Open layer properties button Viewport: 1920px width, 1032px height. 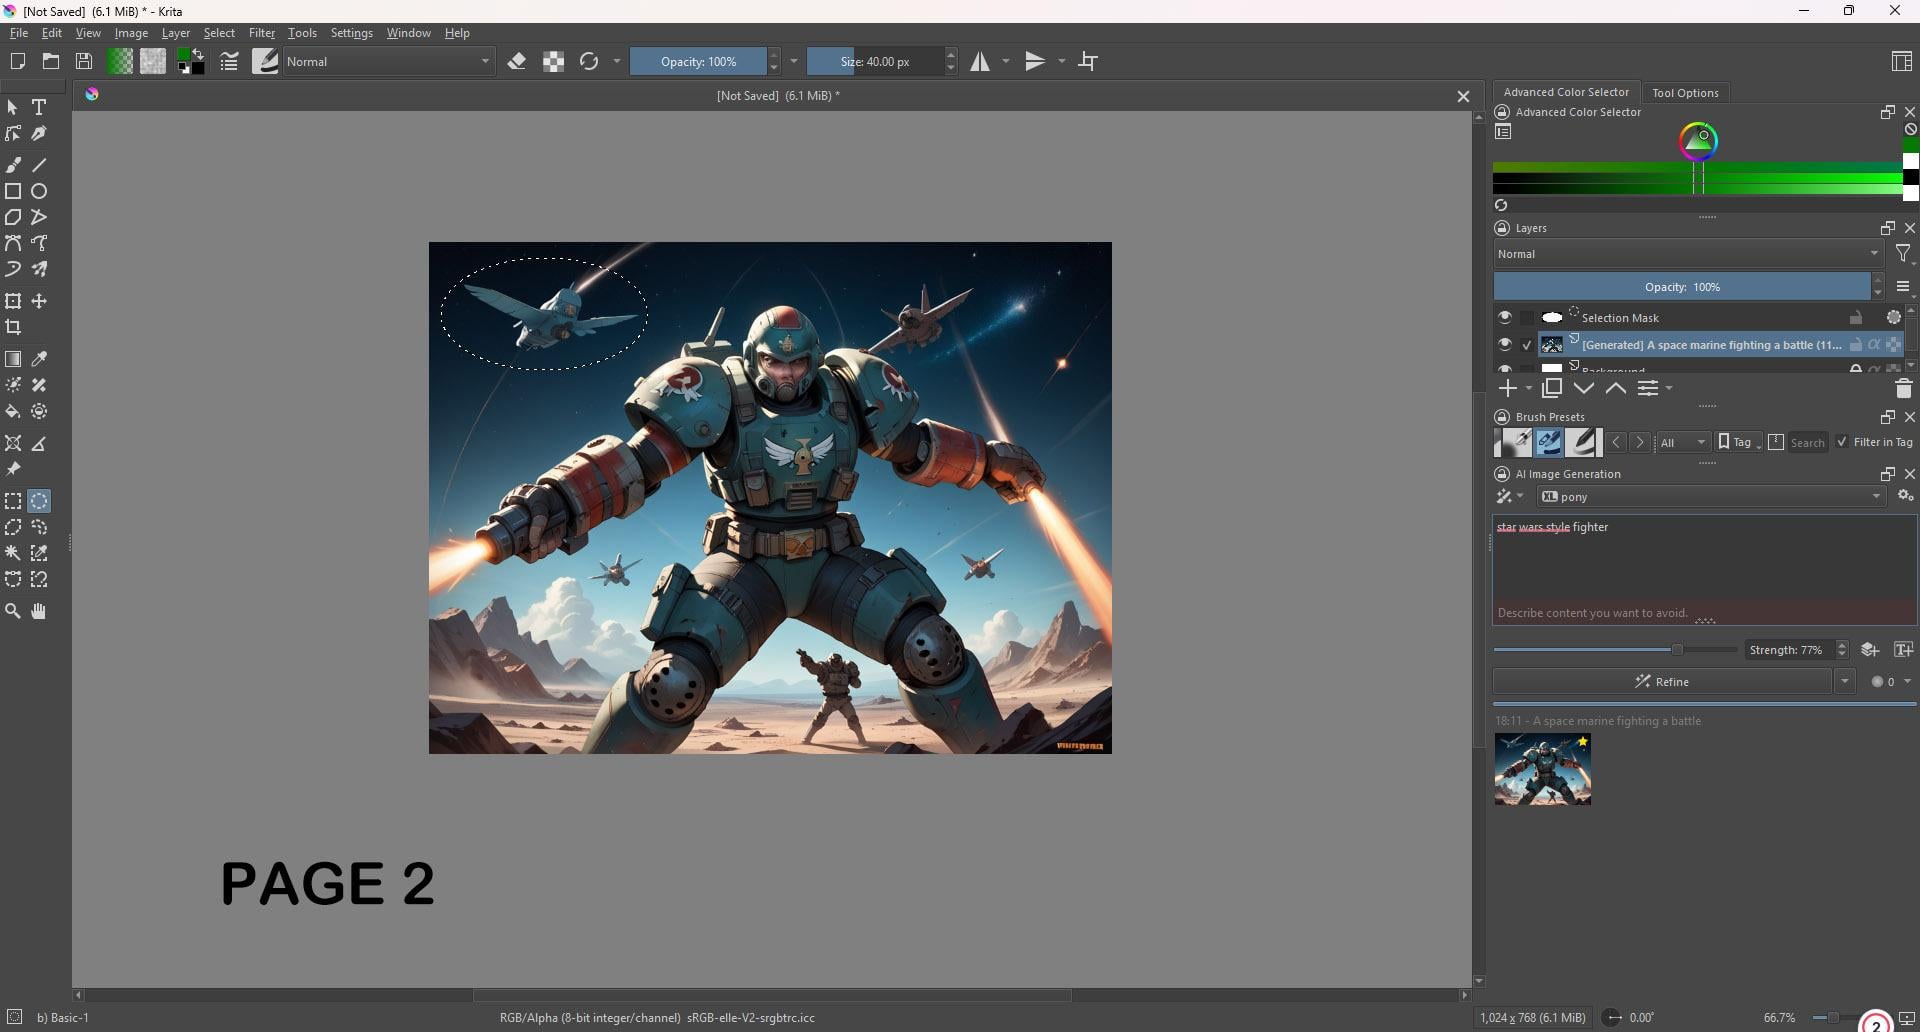click(x=1649, y=388)
